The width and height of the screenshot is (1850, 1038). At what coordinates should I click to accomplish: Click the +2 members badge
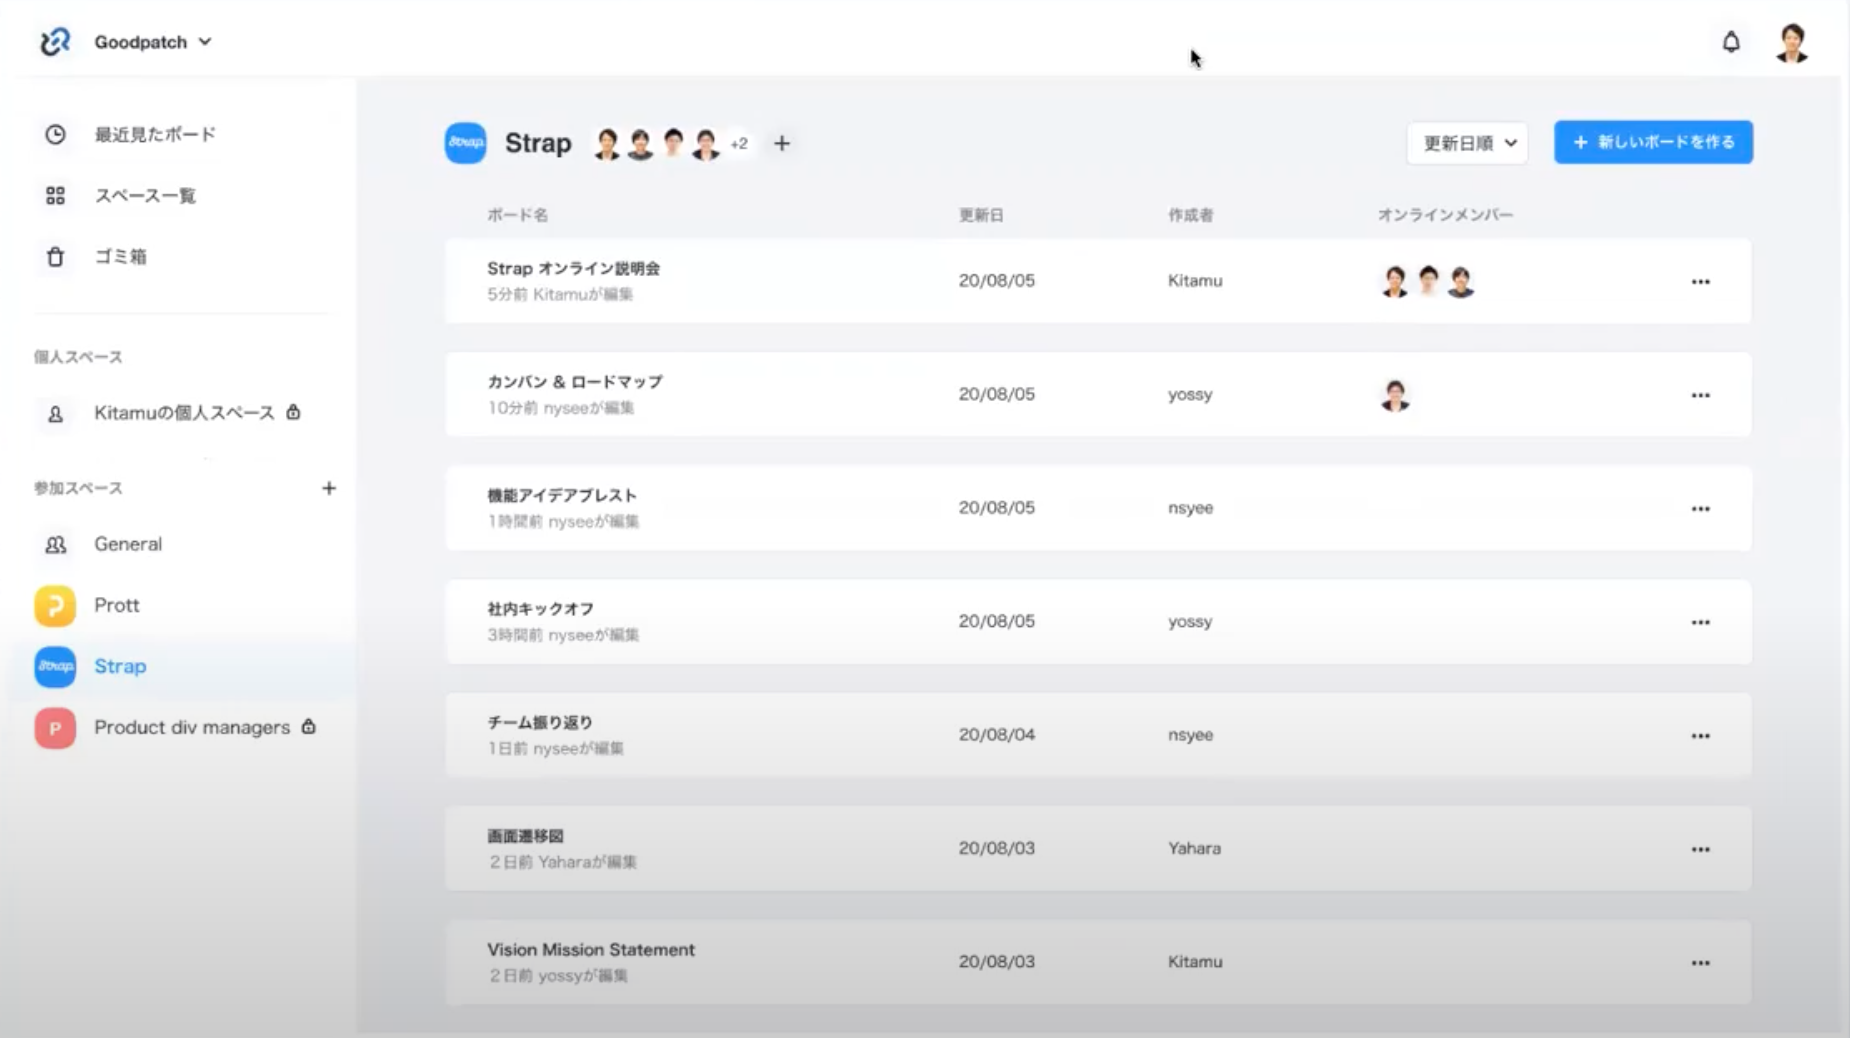click(739, 144)
